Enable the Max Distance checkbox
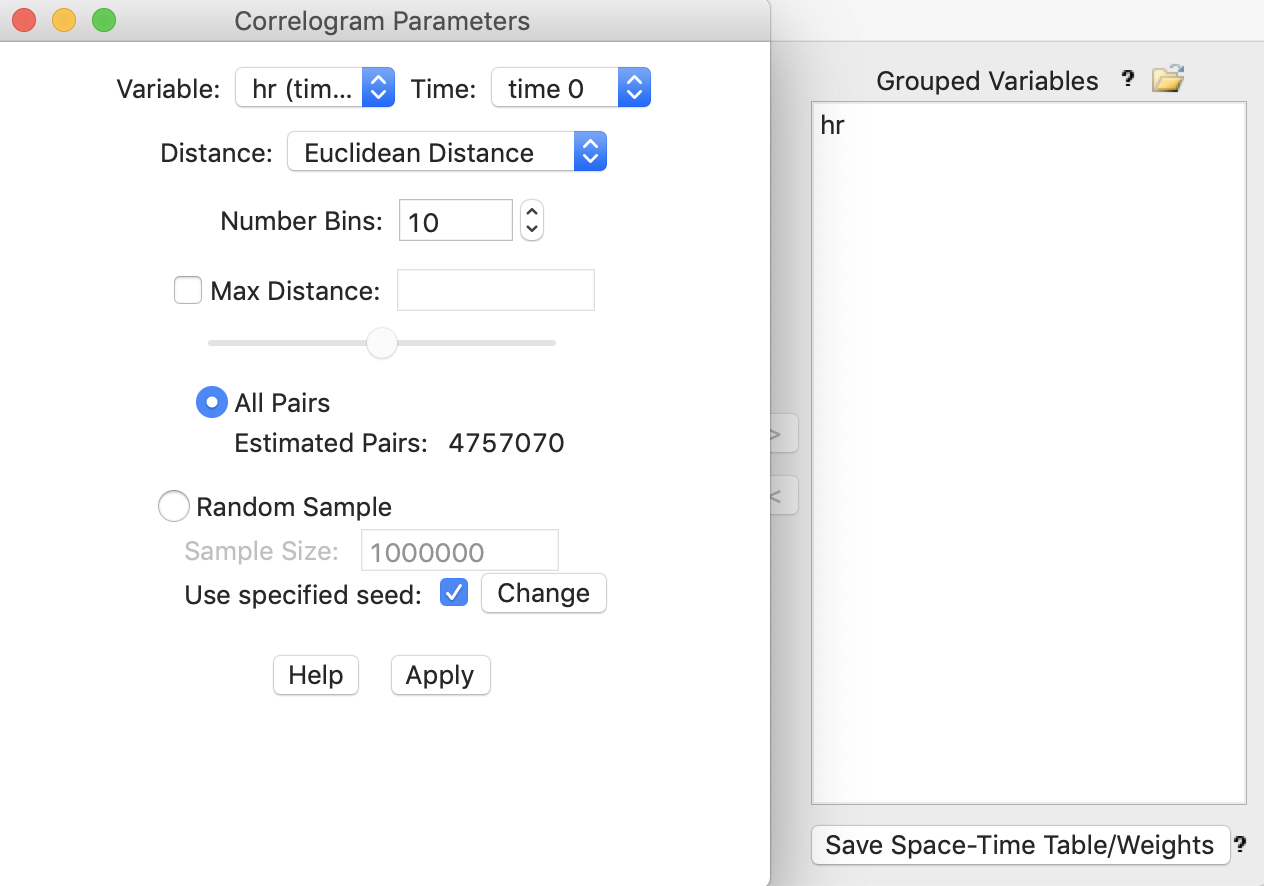 188,290
